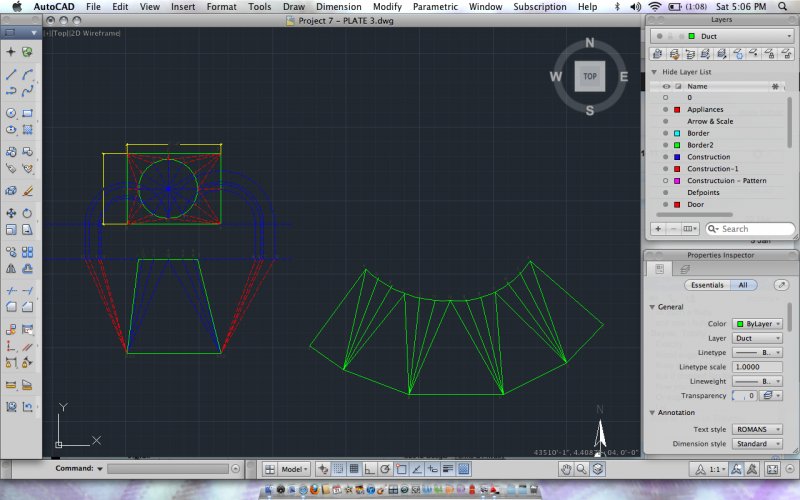This screenshot has width=800, height=500.
Task: Select the Spline curve tool
Action: (28, 91)
